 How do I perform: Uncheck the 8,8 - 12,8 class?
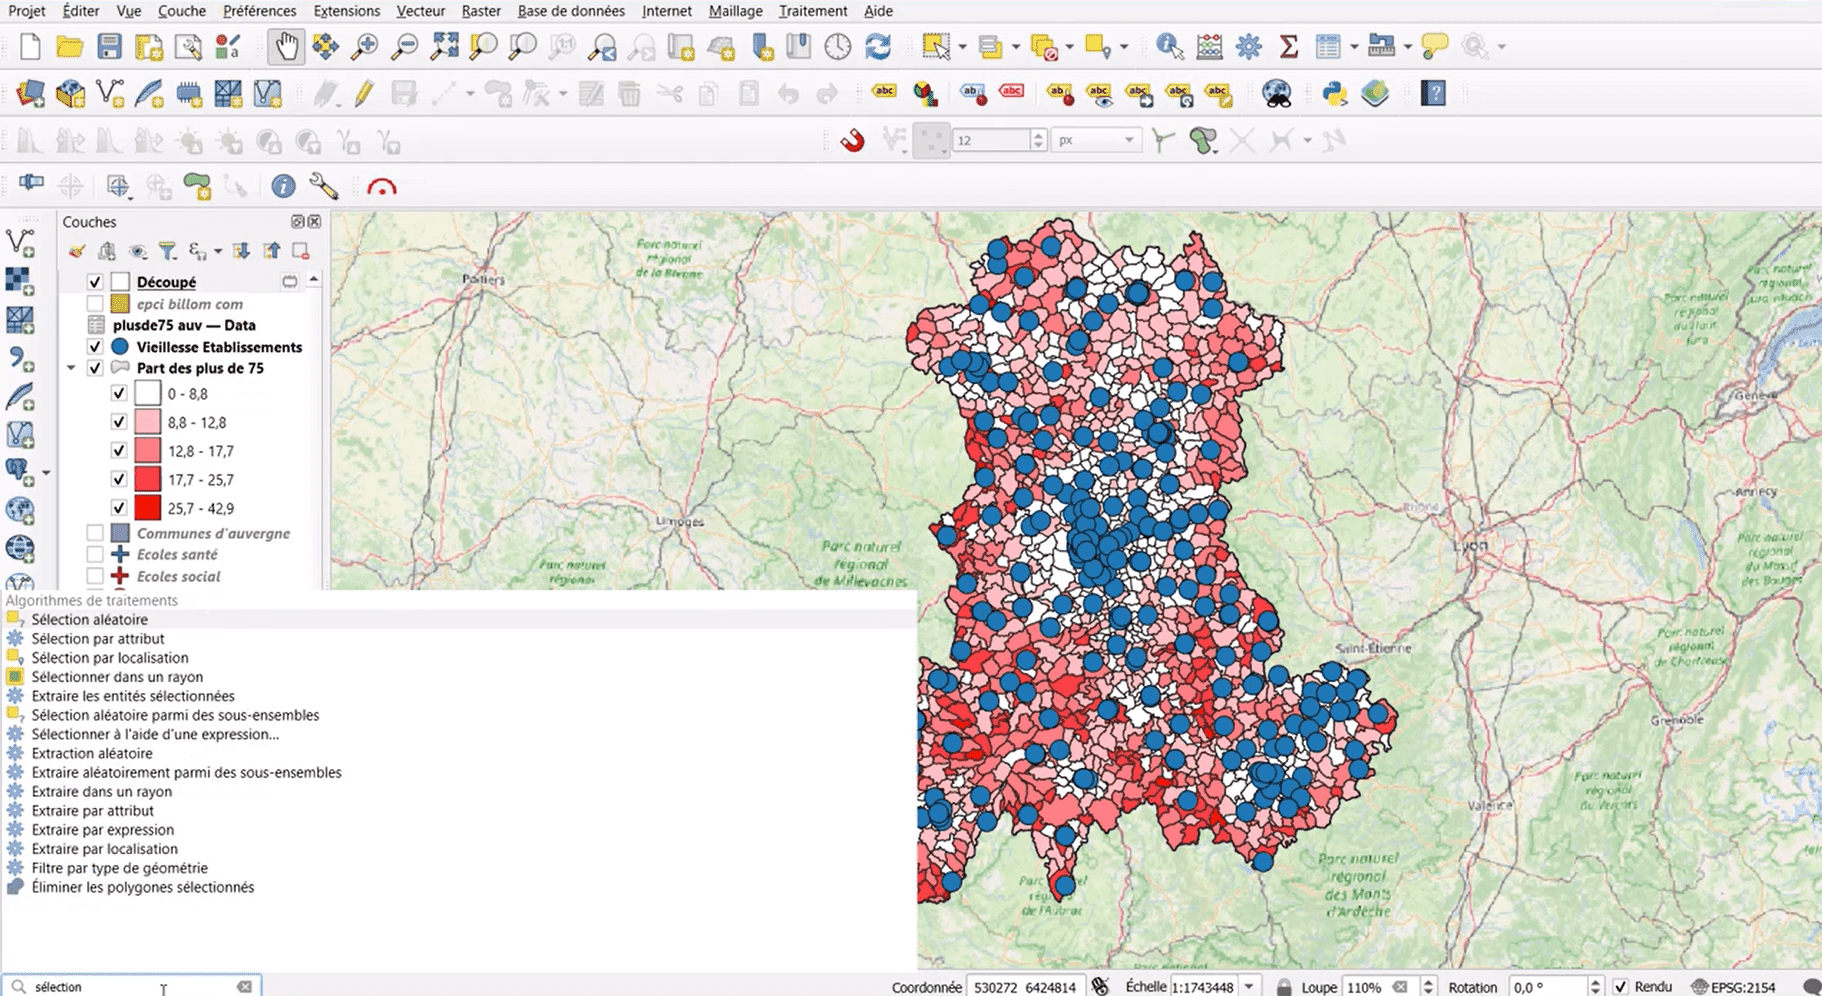(119, 422)
